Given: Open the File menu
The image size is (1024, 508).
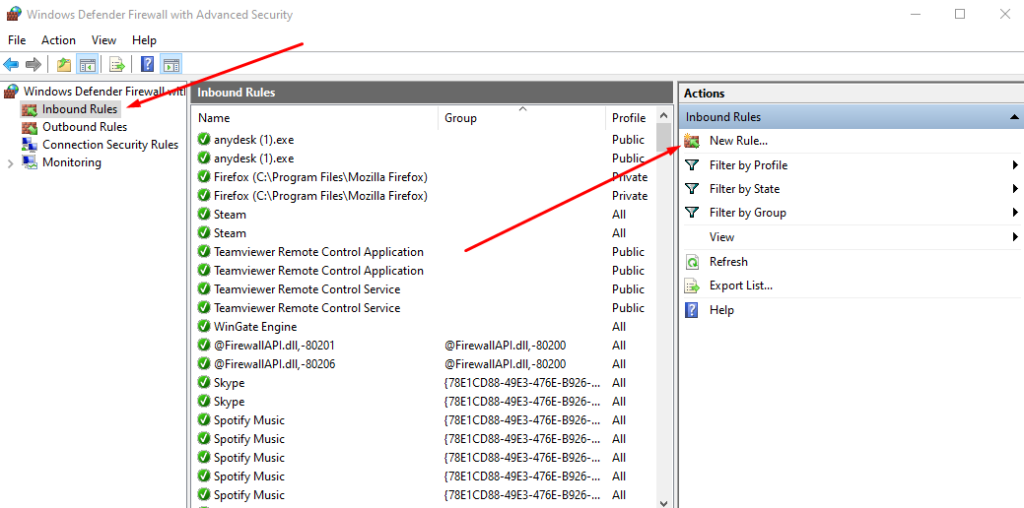Looking at the screenshot, I should [17, 40].
